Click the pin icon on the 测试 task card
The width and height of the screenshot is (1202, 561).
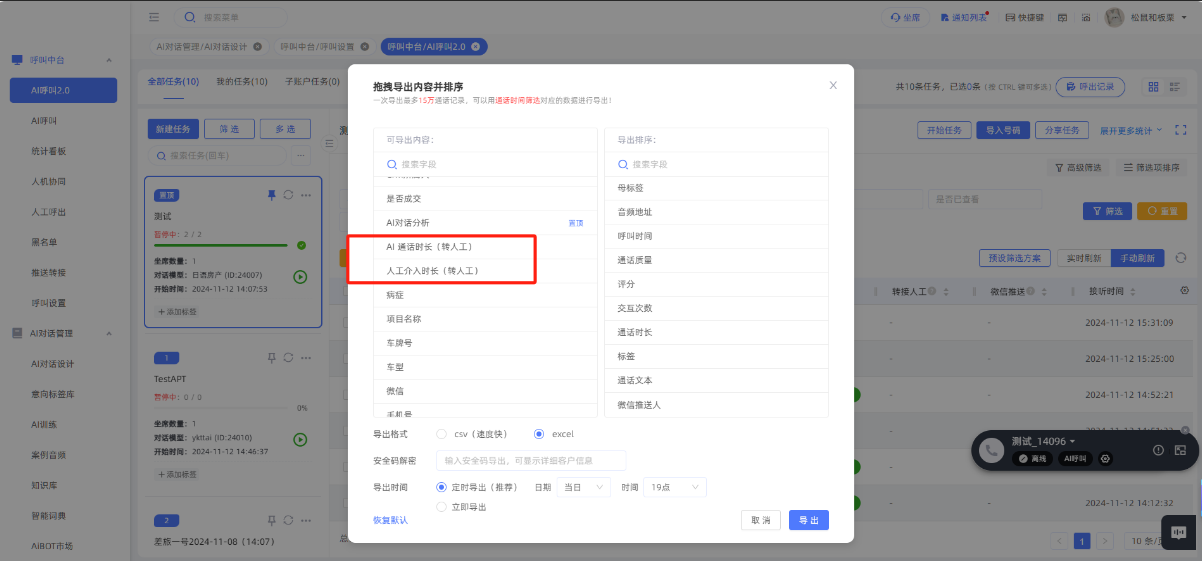271,194
